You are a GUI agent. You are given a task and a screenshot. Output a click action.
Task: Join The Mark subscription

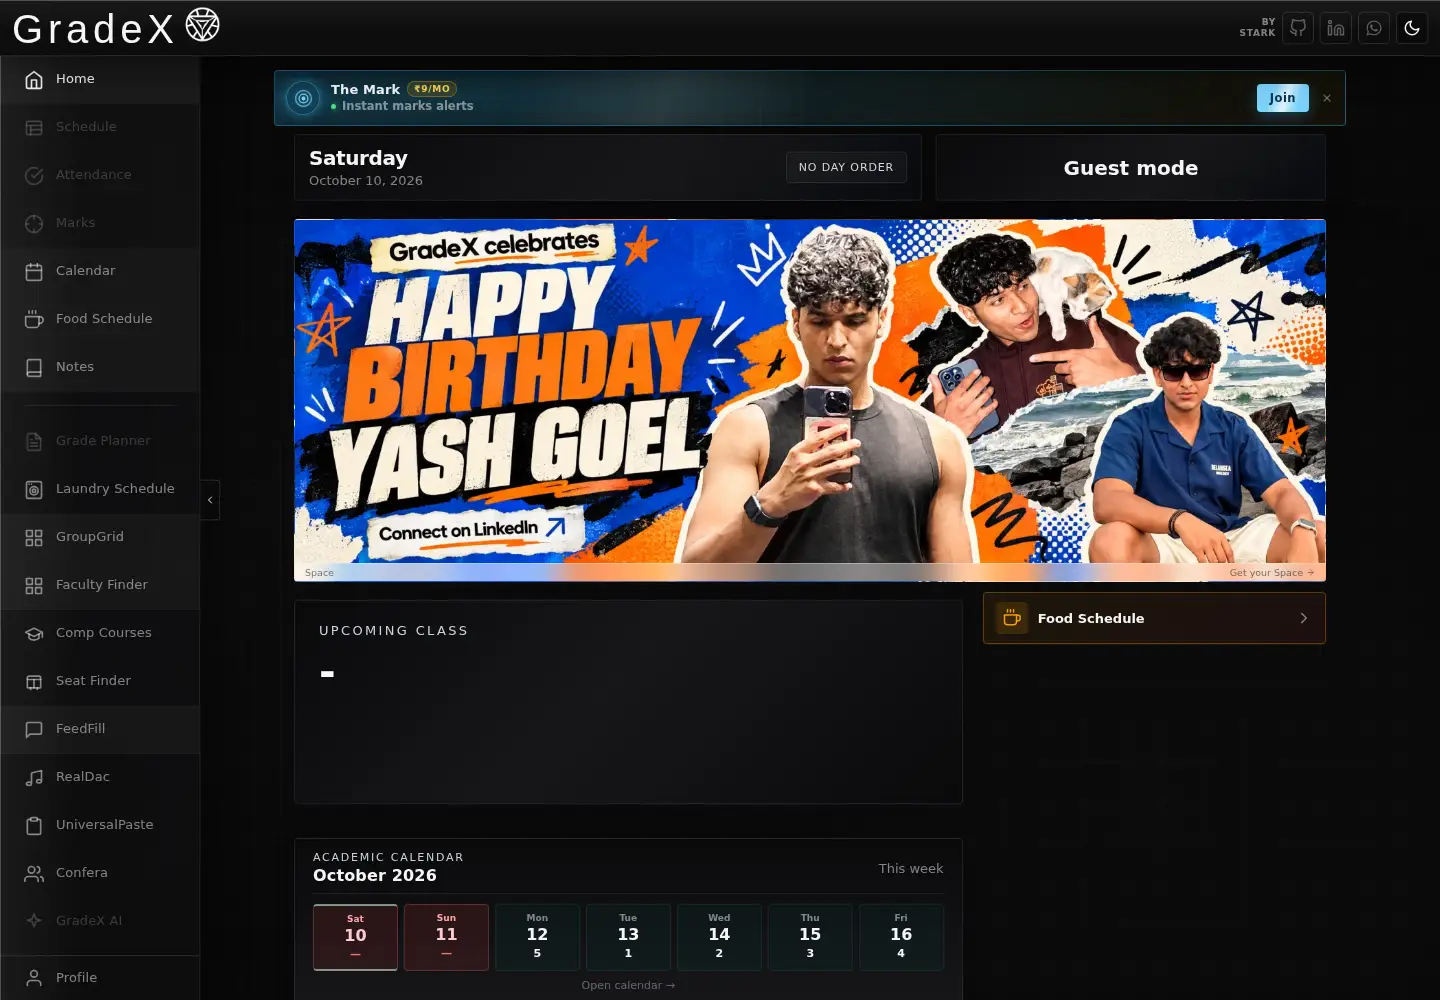click(x=1282, y=97)
